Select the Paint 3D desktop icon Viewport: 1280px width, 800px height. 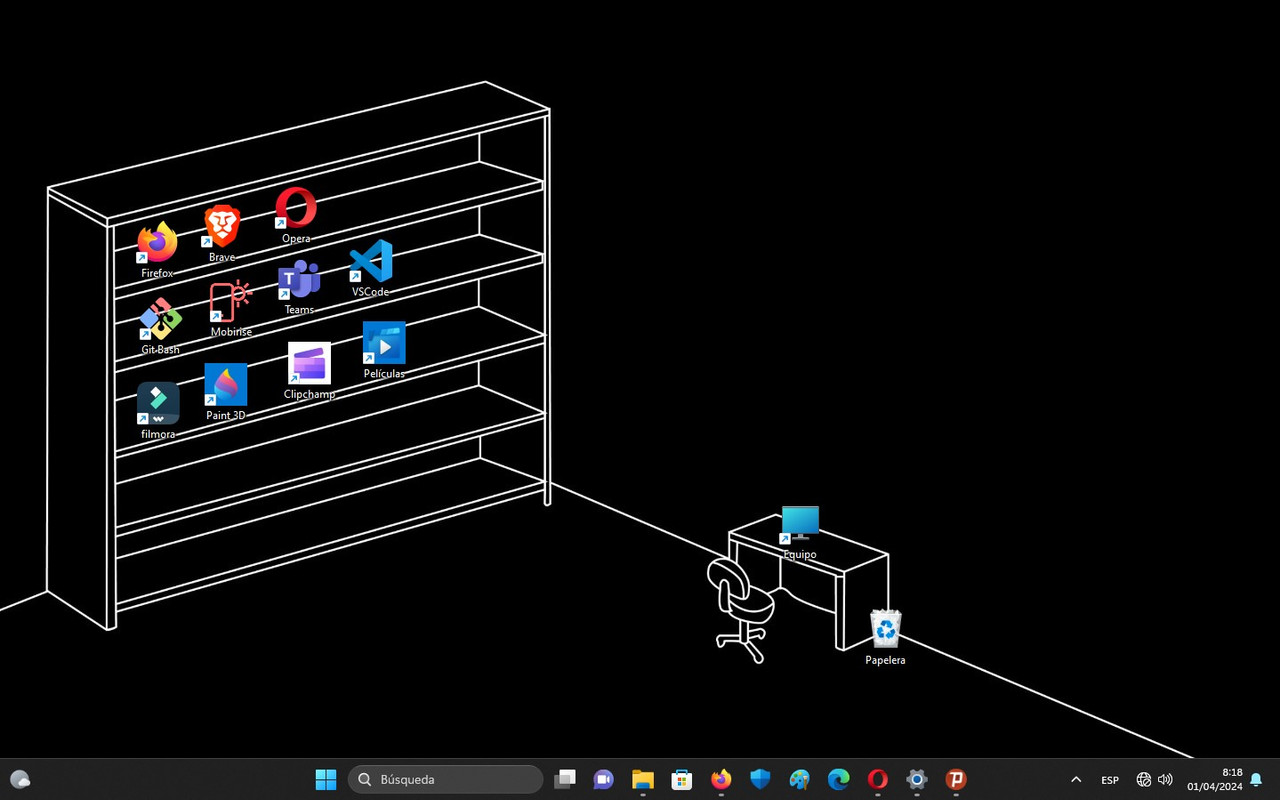[x=226, y=392]
